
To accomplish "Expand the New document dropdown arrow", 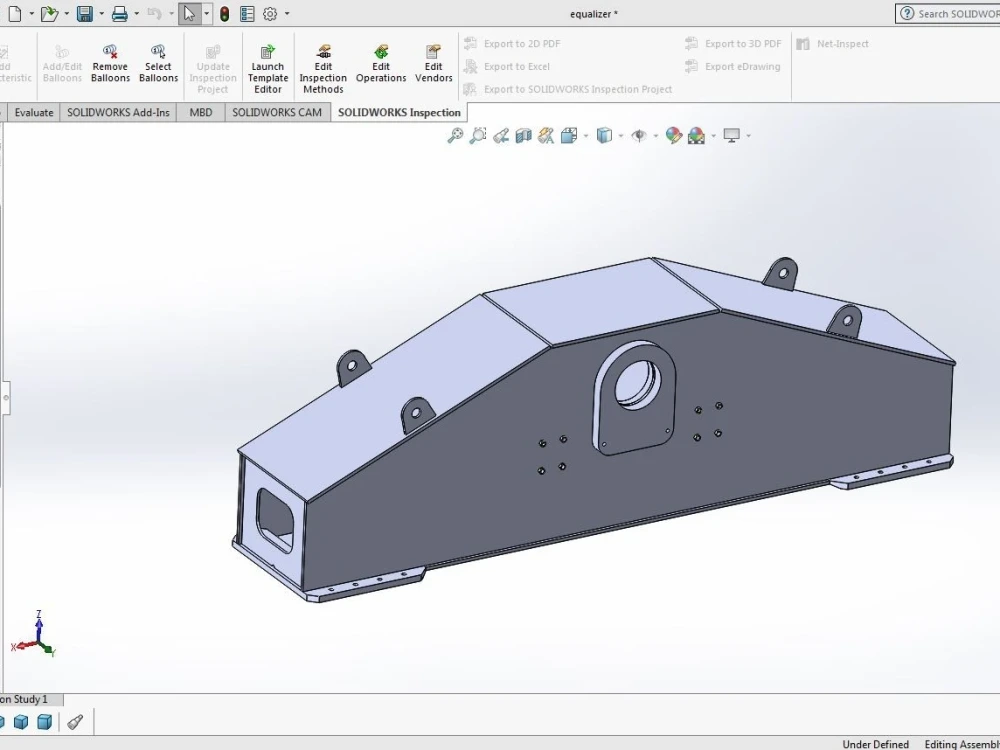I will [x=31, y=13].
